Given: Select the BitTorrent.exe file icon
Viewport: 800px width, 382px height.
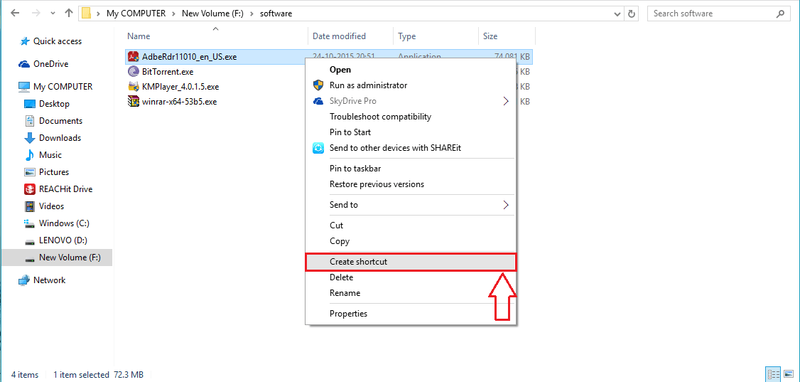Looking at the screenshot, I should click(x=134, y=71).
